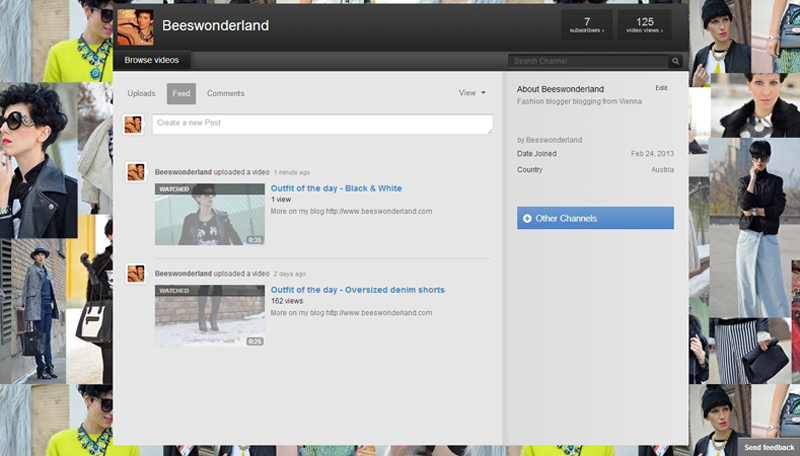This screenshot has height=456, width=800.
Task: Open the 7 subscribers counter
Action: (x=587, y=24)
